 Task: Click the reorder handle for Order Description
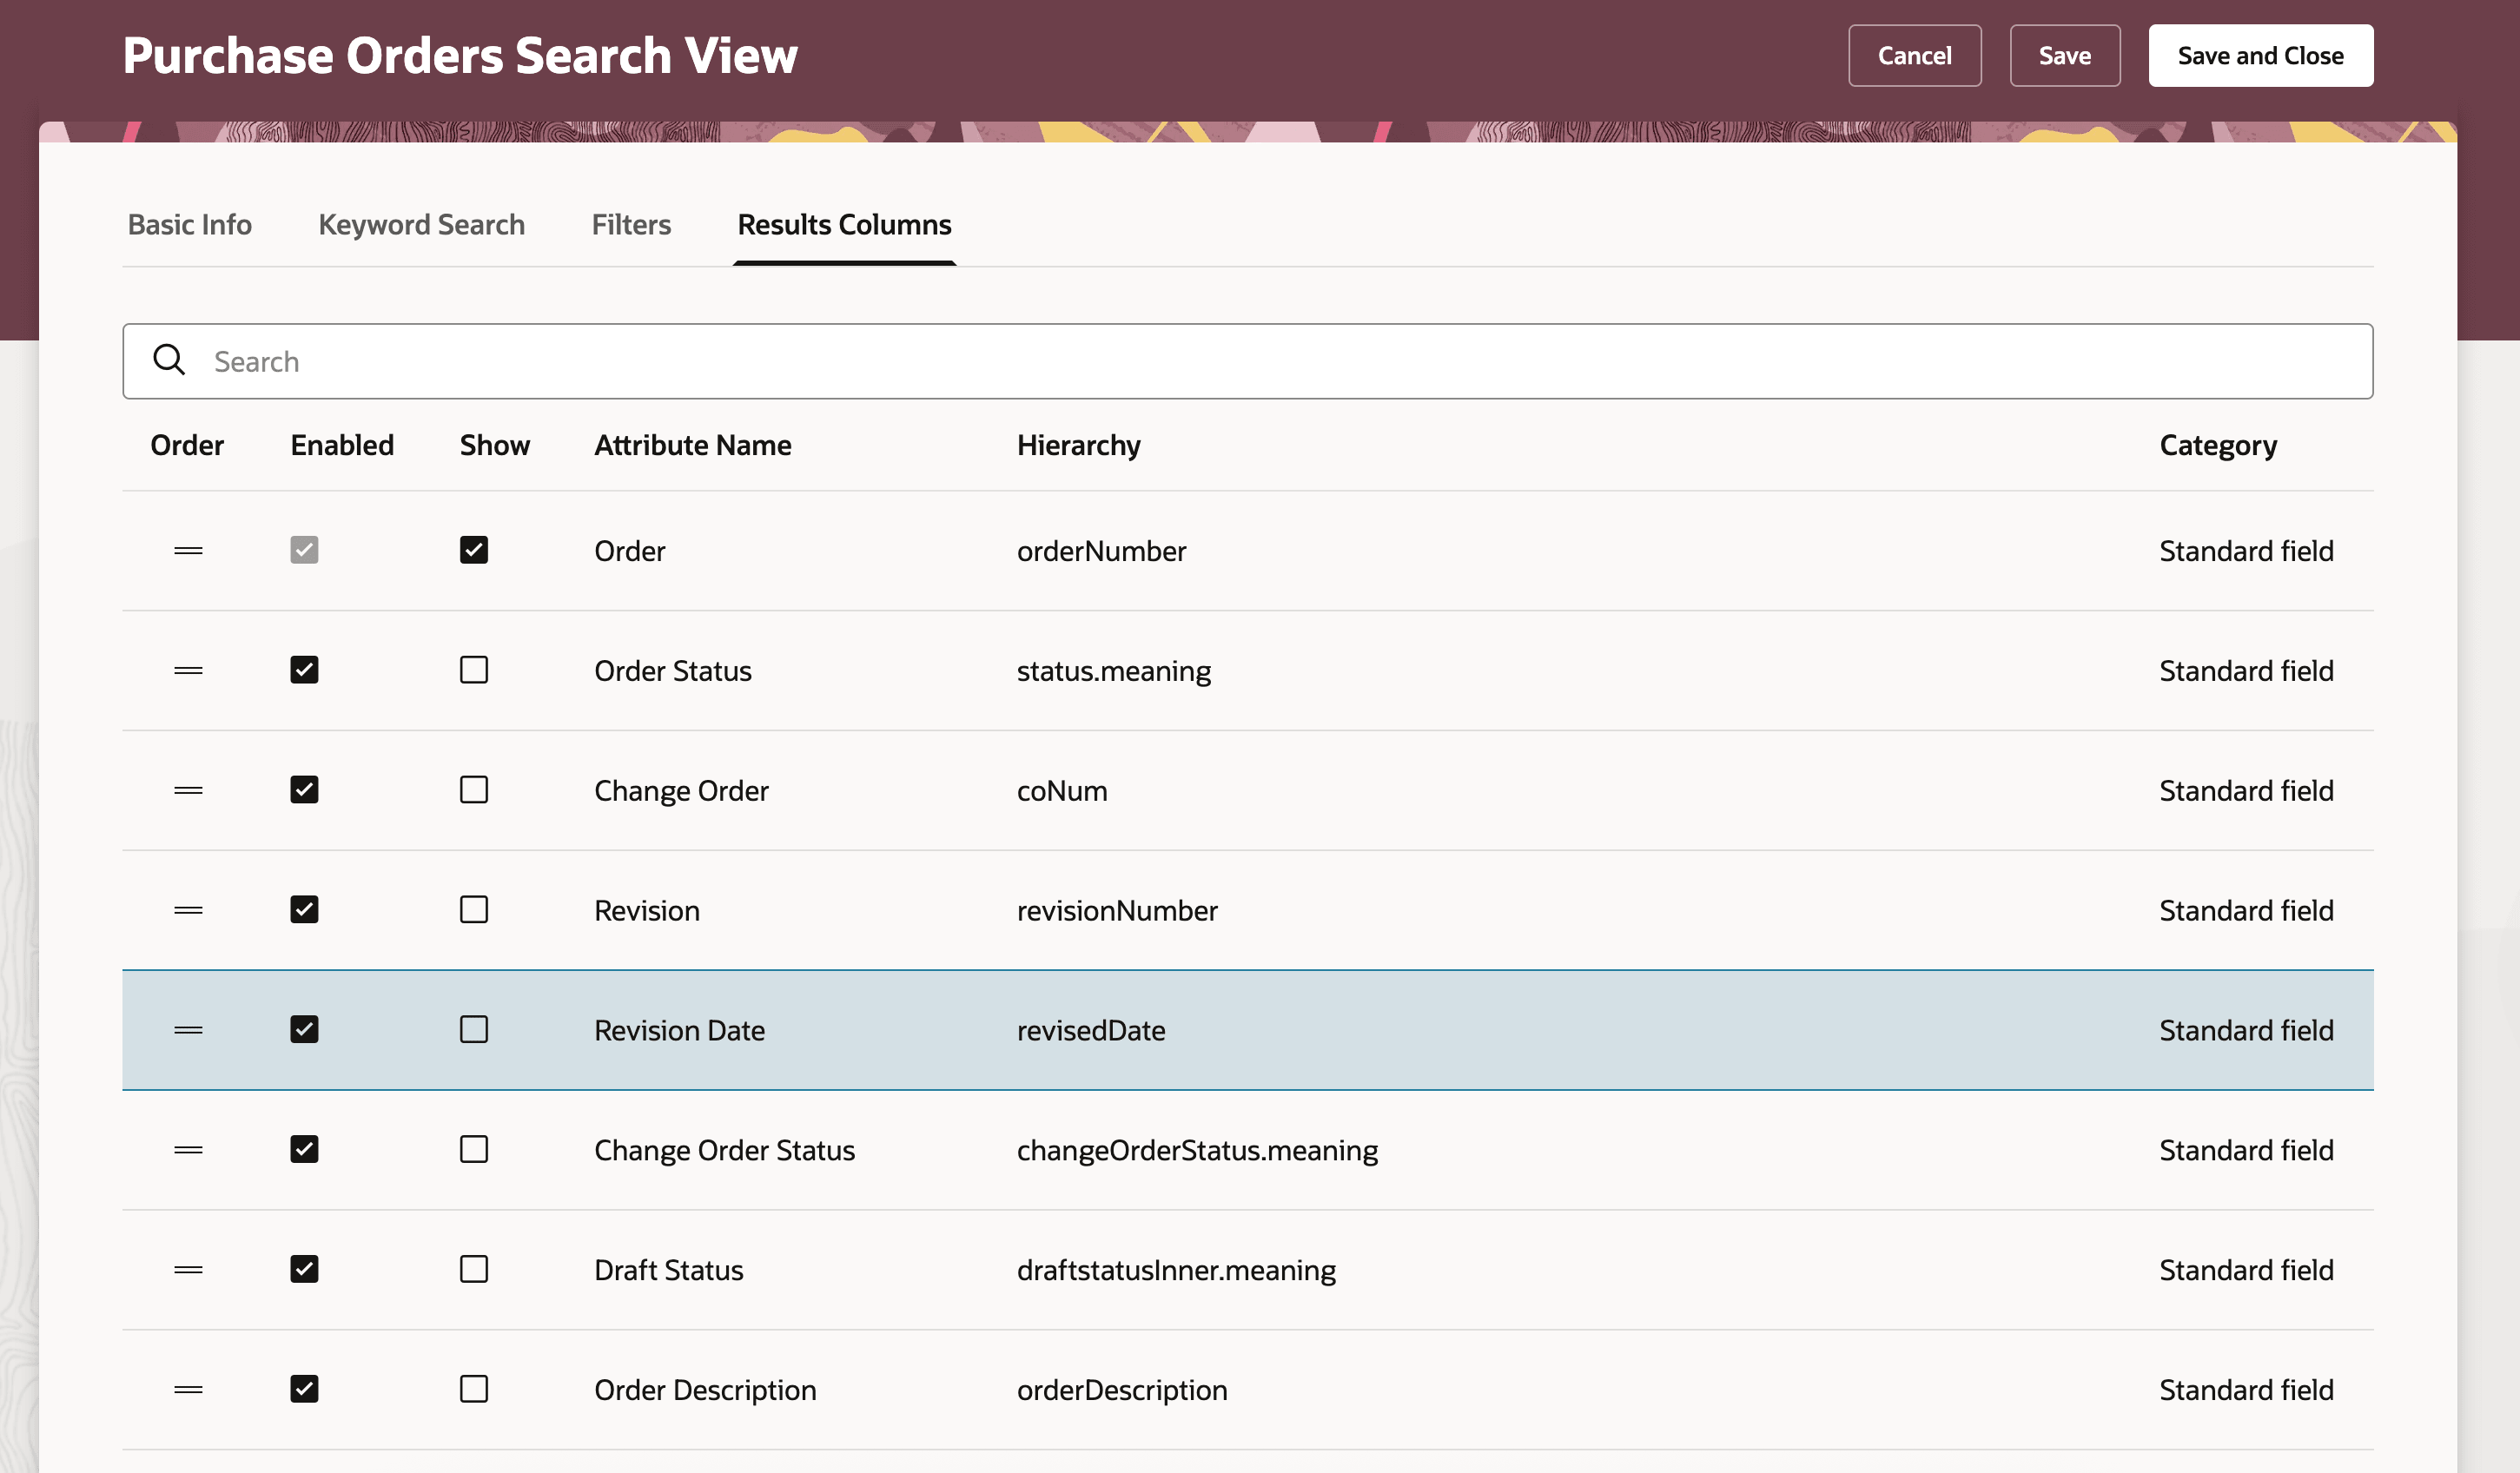(x=187, y=1389)
